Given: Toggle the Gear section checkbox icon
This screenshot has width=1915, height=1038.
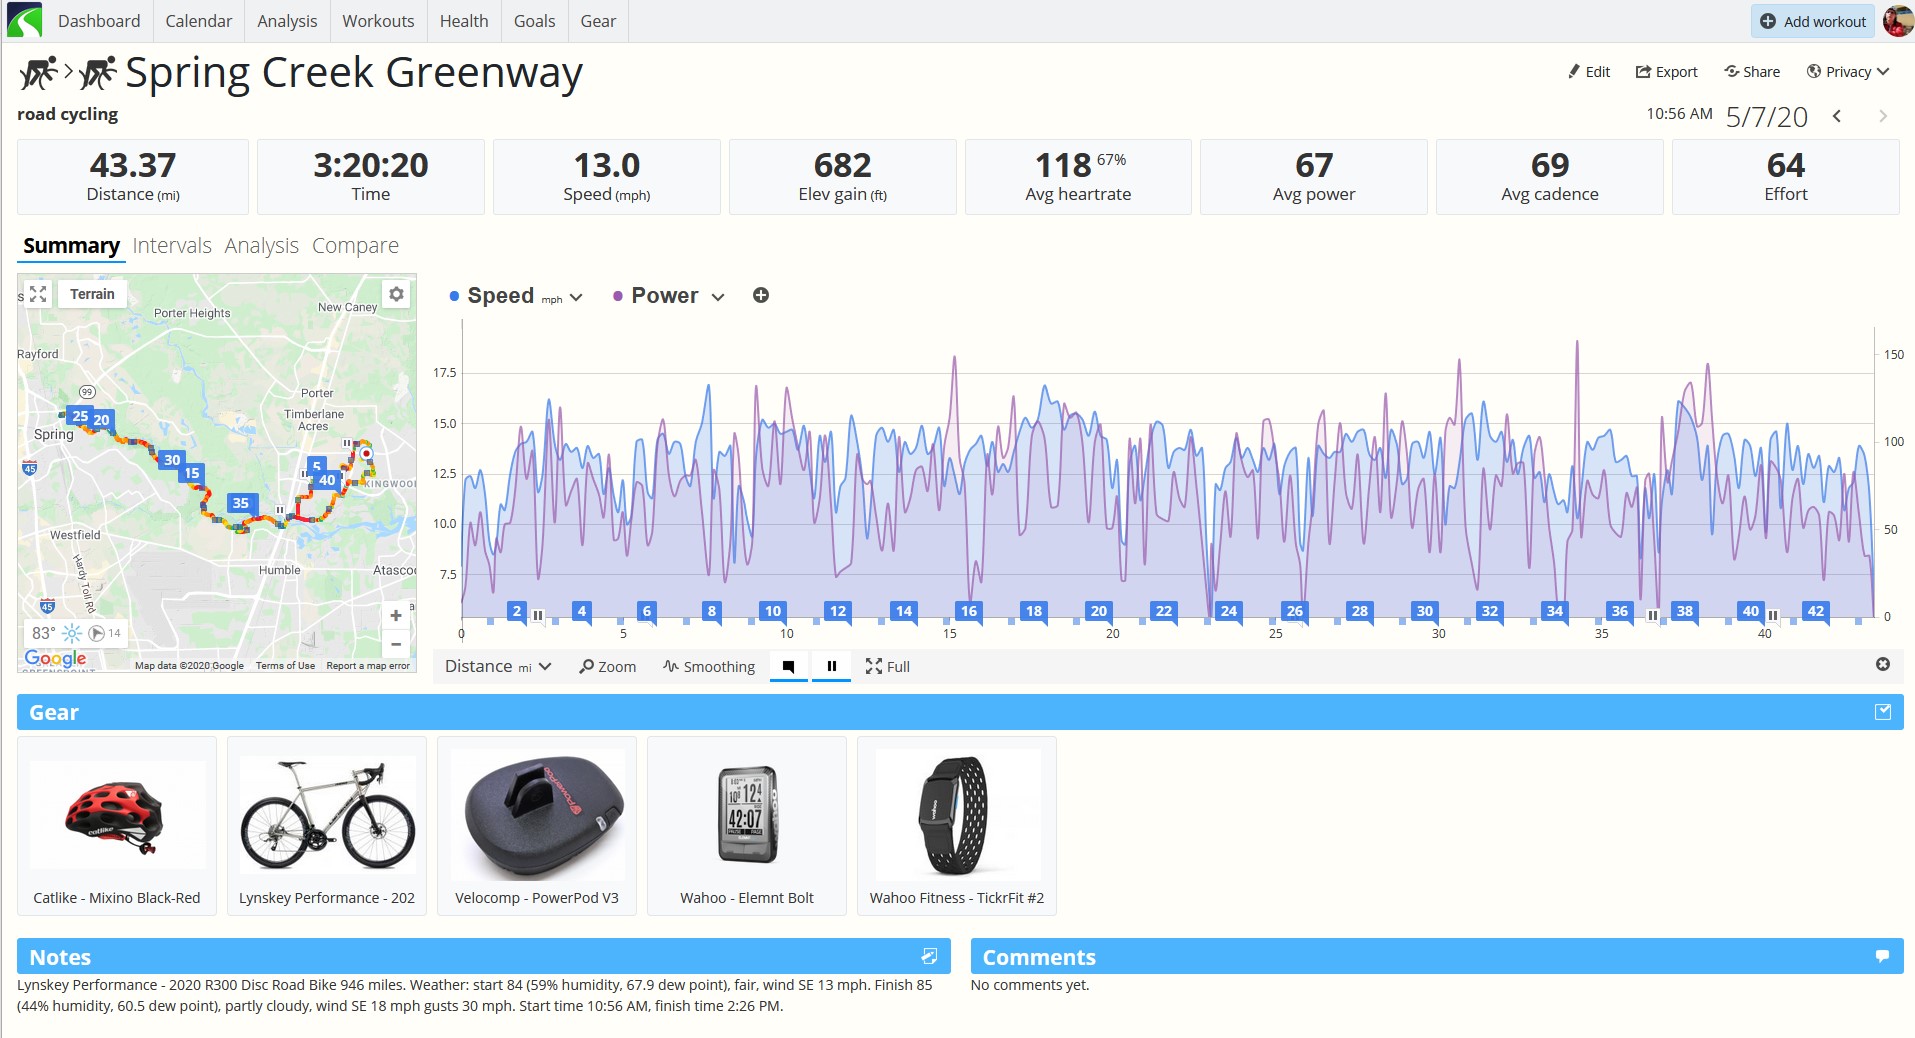Looking at the screenshot, I should click(x=1883, y=712).
